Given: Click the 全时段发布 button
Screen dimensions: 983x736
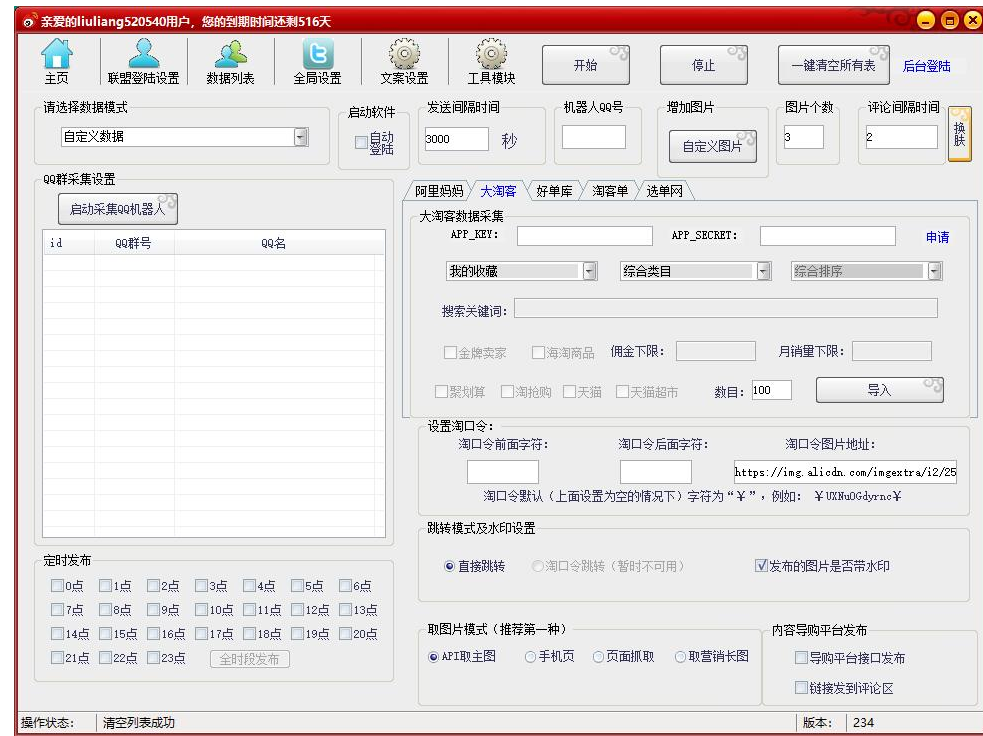Looking at the screenshot, I should (250, 659).
